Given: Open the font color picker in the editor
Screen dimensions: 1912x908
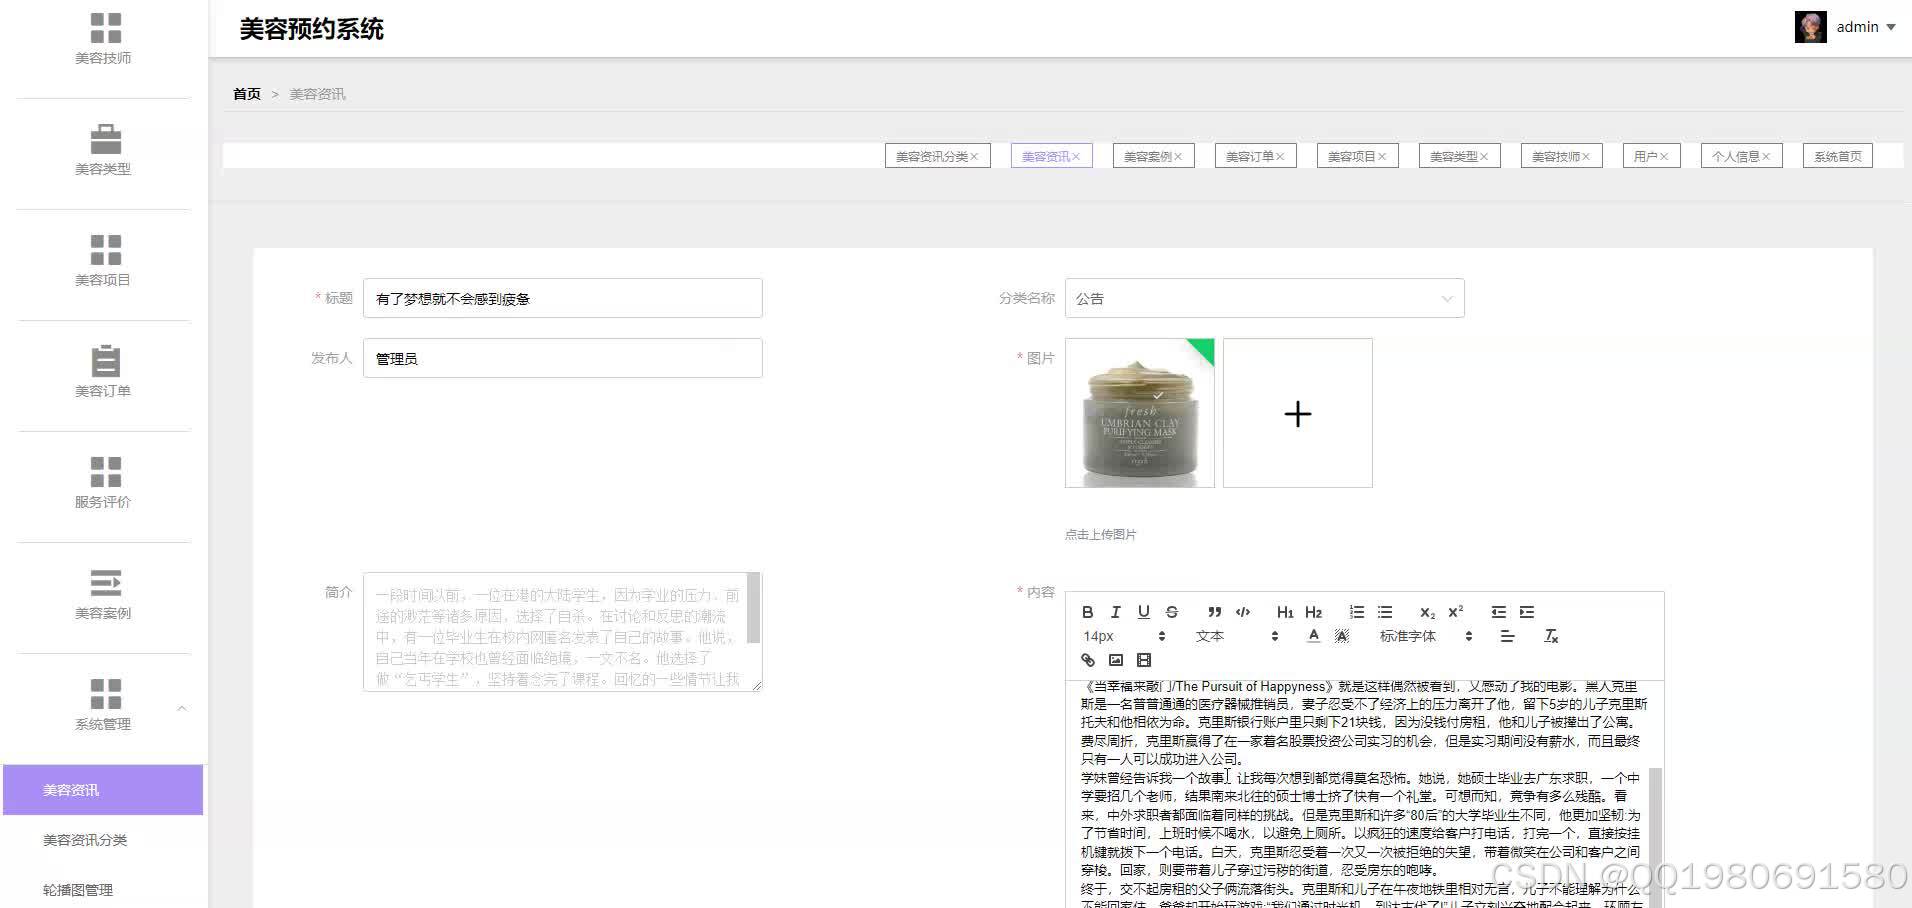Looking at the screenshot, I should 1314,636.
